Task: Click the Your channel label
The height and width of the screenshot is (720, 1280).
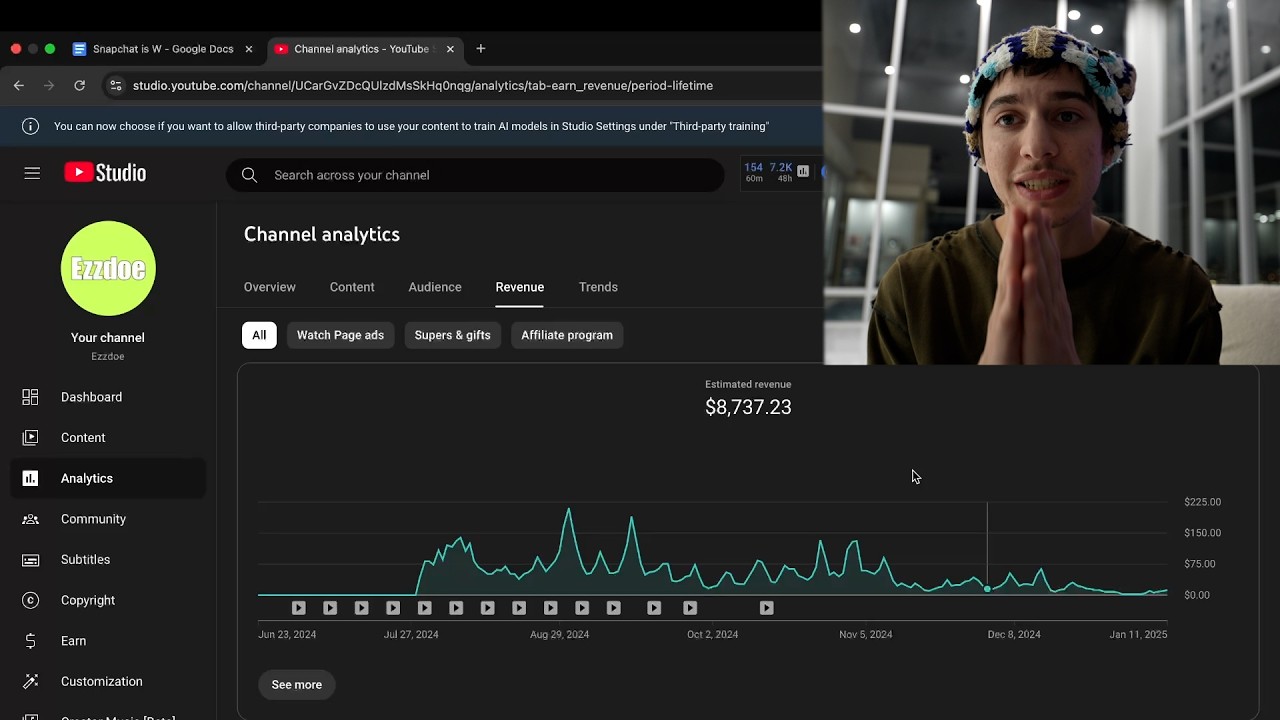Action: tap(108, 338)
